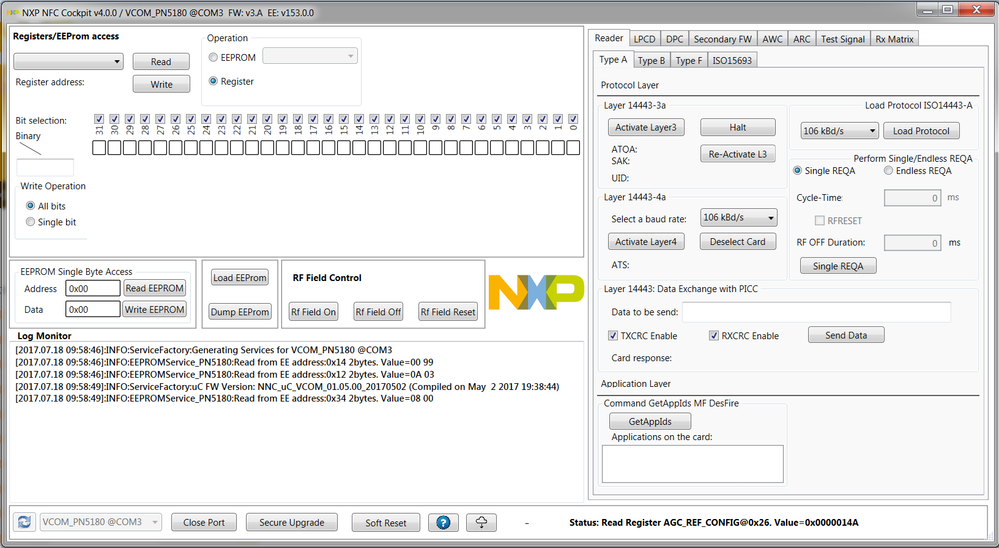
Task: Switch to the Reader tab
Action: tap(608, 38)
